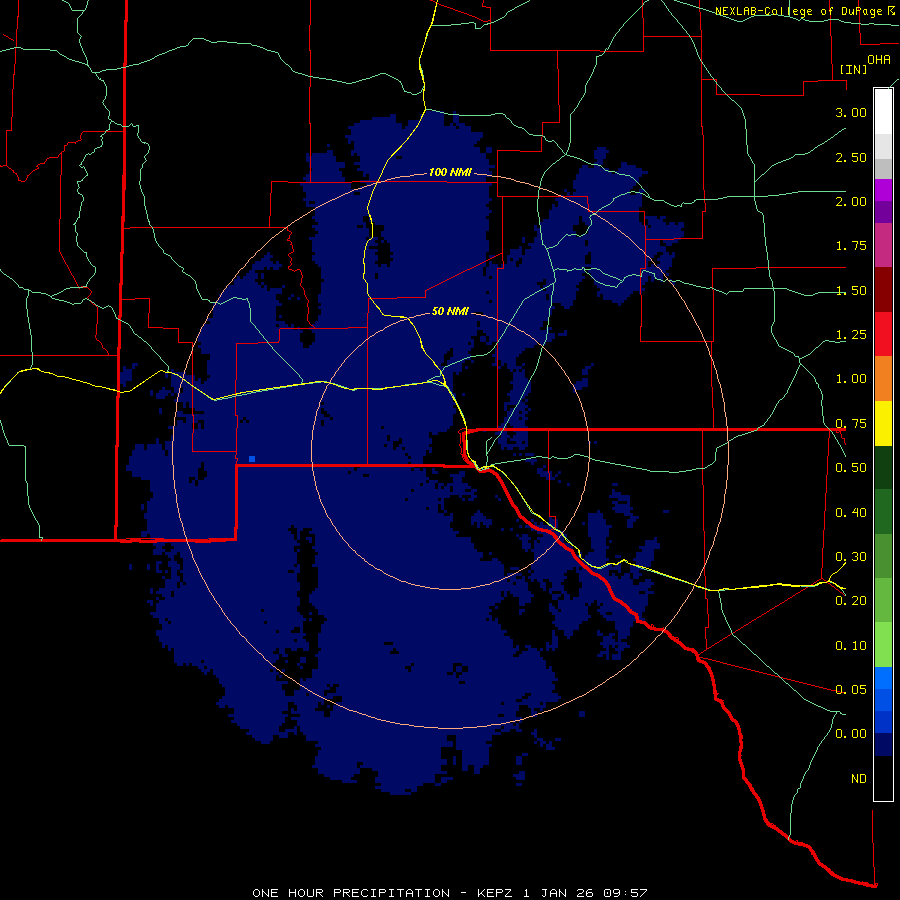Select the magenta legend color swatch

pyautogui.click(x=883, y=190)
